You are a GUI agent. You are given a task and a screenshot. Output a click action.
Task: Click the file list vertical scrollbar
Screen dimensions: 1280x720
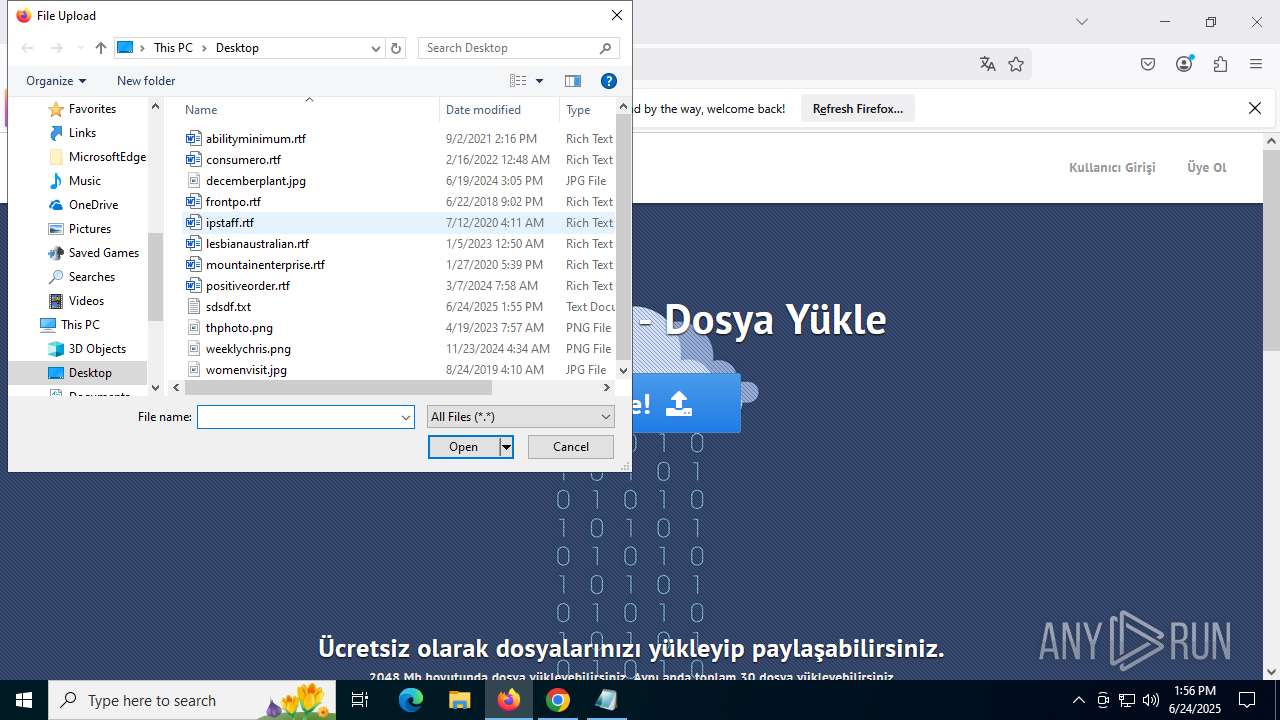pos(624,238)
